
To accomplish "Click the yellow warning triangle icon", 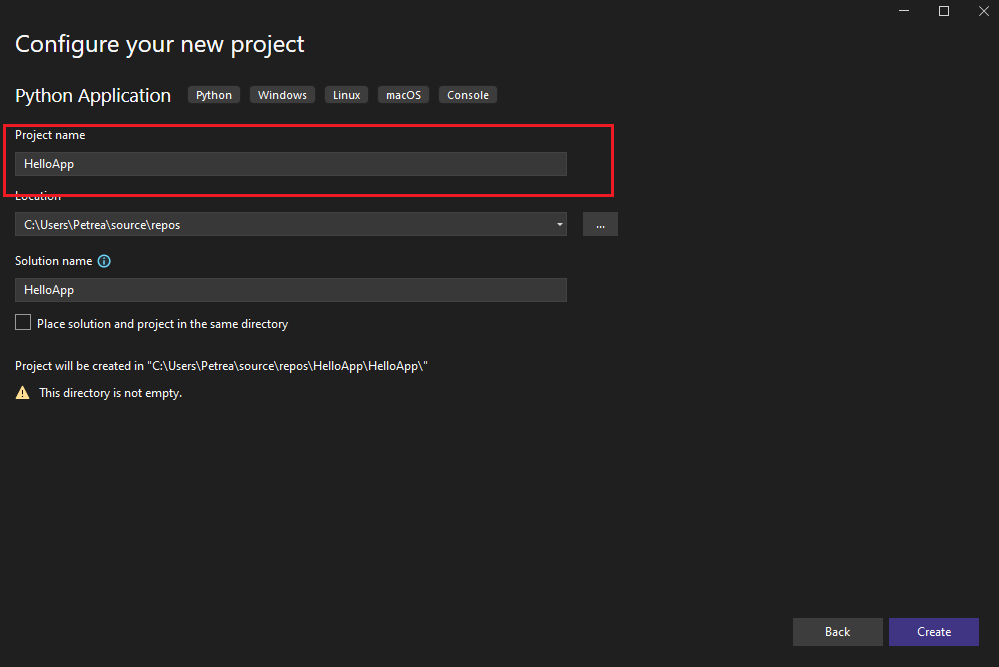I will (x=22, y=392).
